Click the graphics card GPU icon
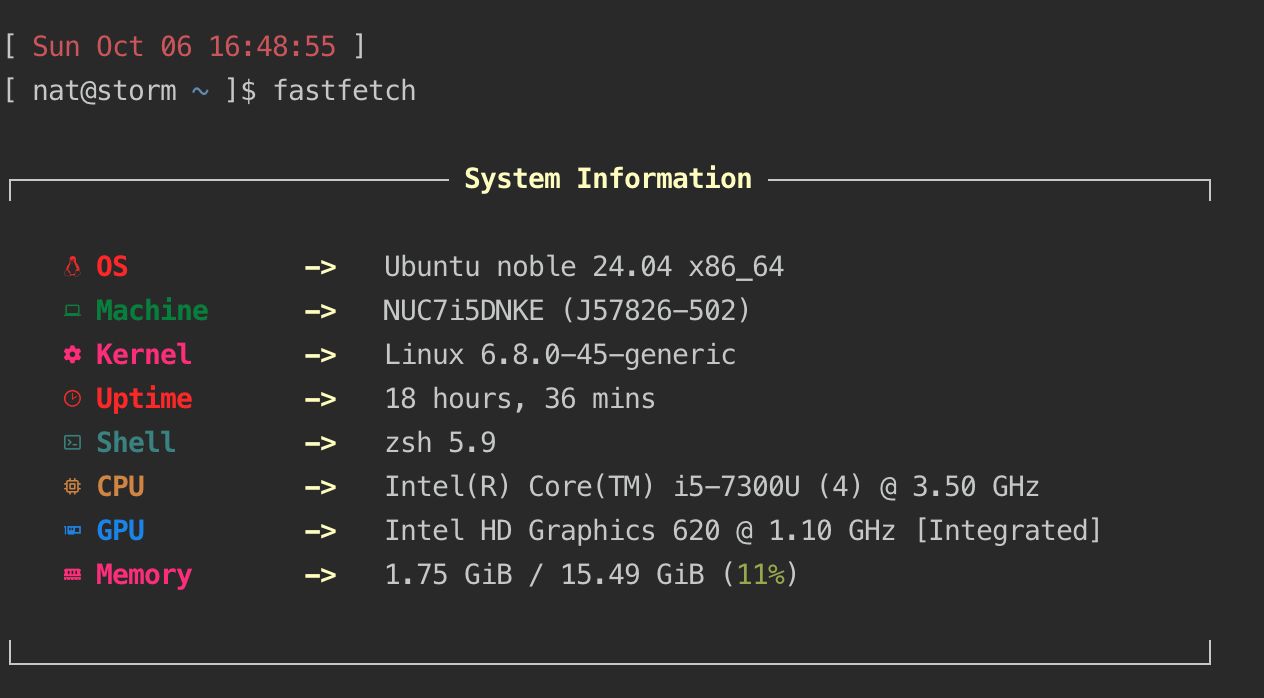This screenshot has height=698, width=1264. click(72, 531)
